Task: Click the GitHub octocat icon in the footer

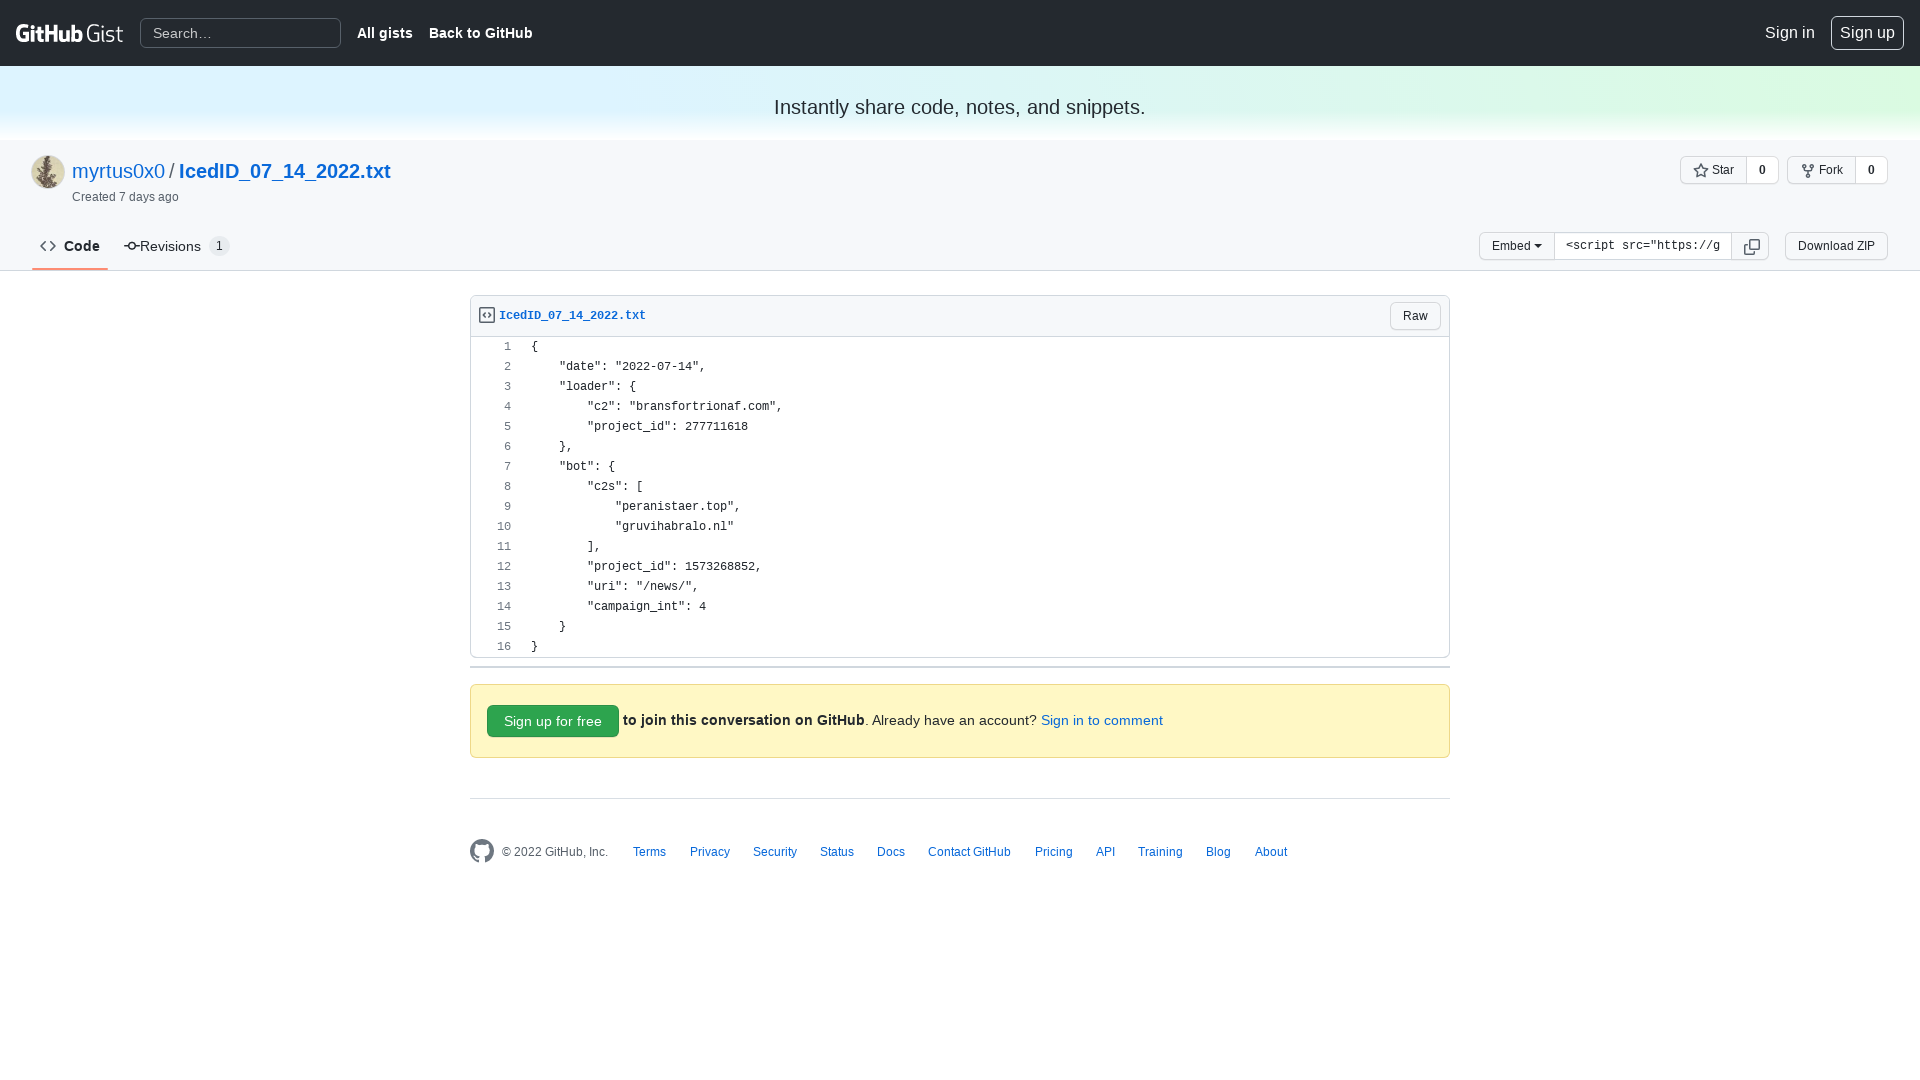Action: tap(481, 851)
